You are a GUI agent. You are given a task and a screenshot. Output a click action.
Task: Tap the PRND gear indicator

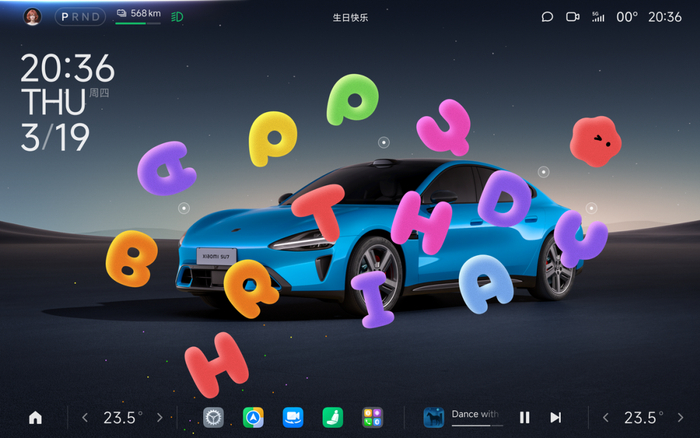tap(80, 17)
